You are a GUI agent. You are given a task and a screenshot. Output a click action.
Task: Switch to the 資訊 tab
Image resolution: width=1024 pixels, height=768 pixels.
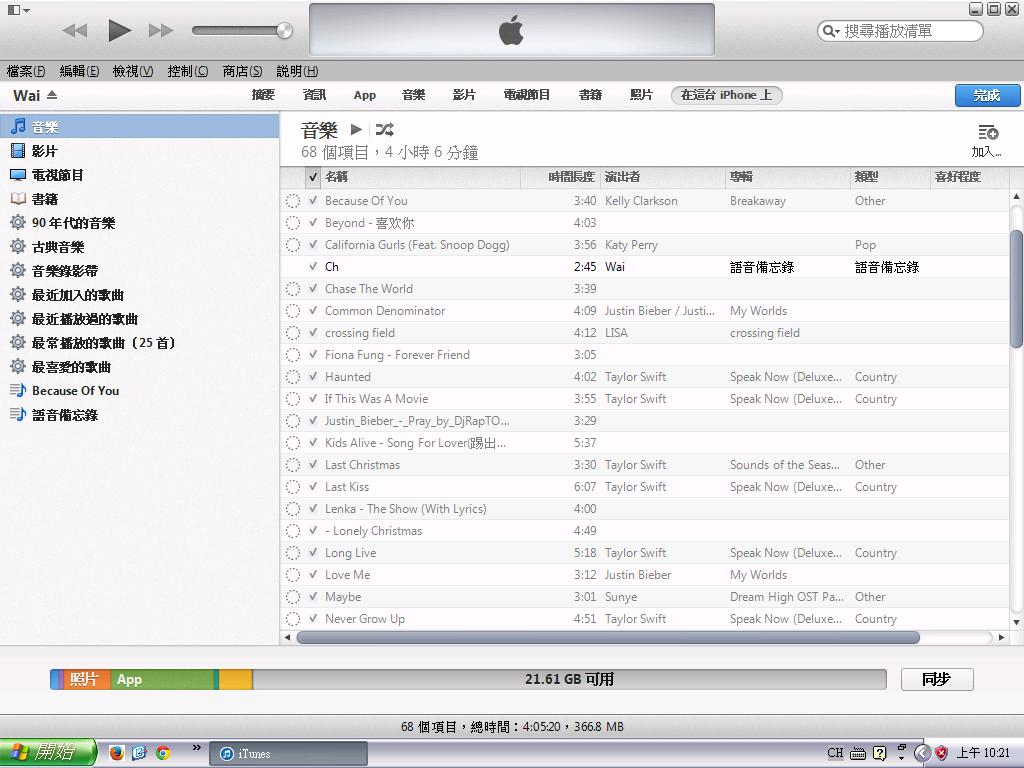coord(314,95)
